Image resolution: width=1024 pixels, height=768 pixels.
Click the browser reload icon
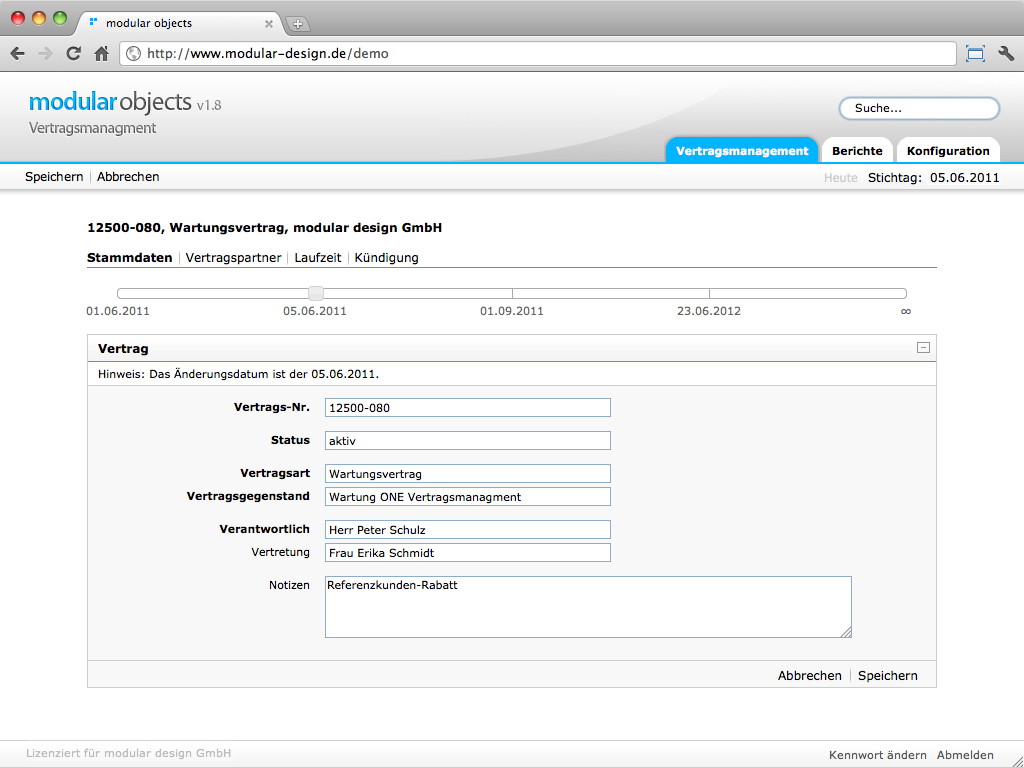click(x=73, y=54)
